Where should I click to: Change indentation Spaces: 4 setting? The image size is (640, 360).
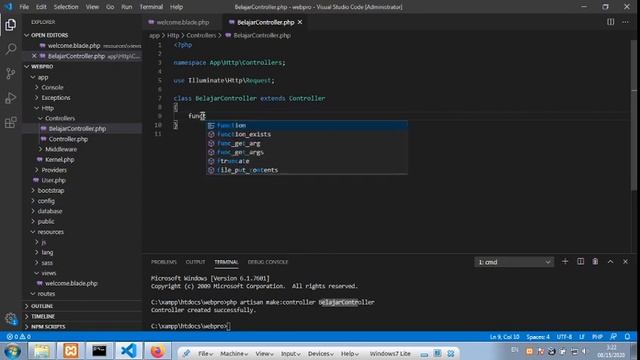[538, 337]
